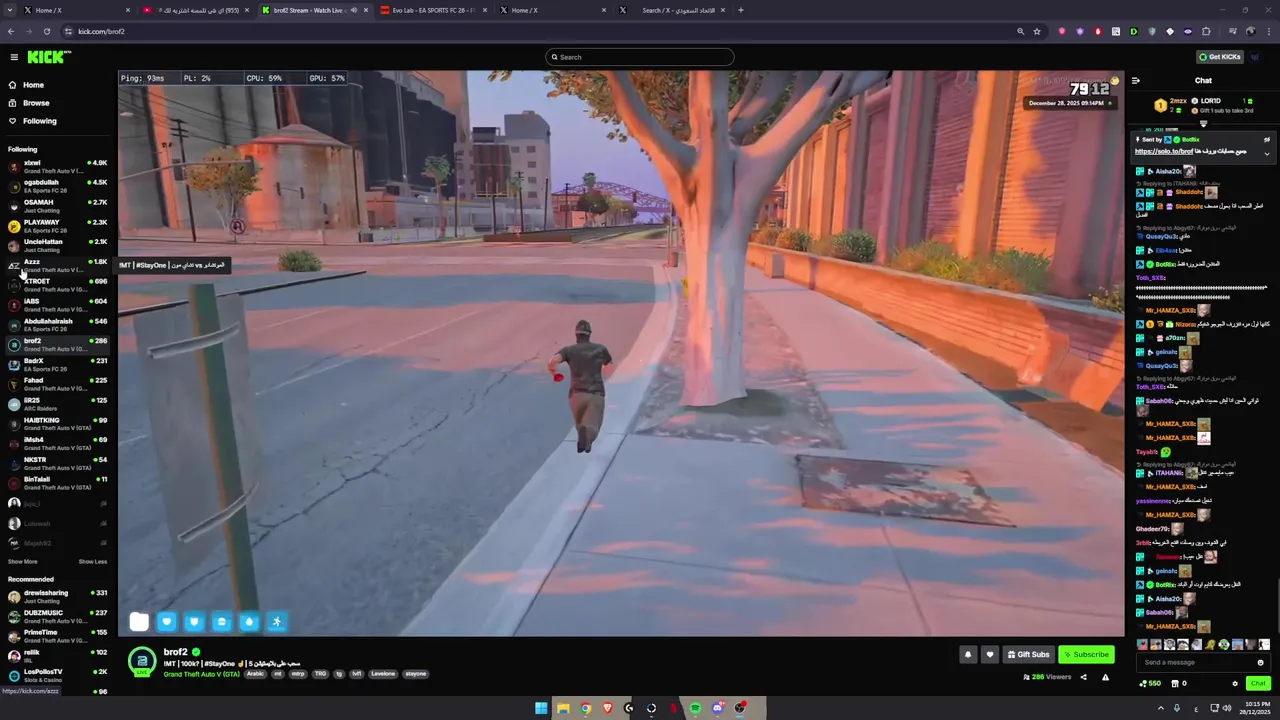Open NKSTR followed channel
This screenshot has height=720, width=1280.
click(56, 464)
